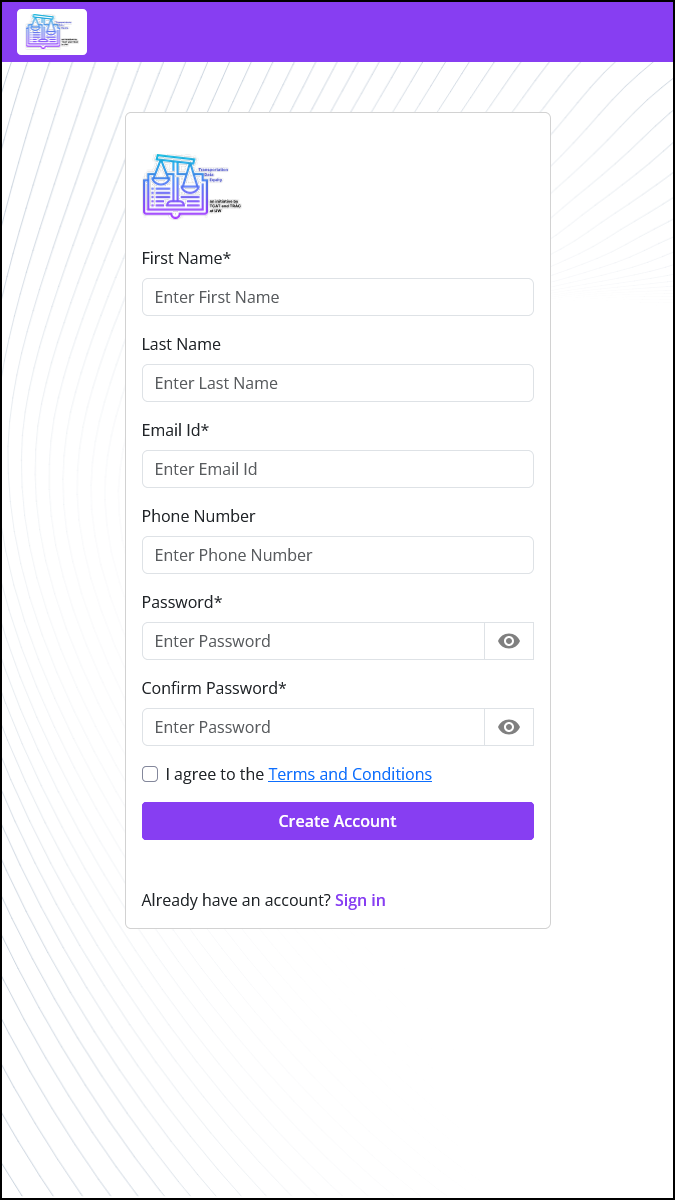The height and width of the screenshot is (1200, 675).
Task: Click the Confirm Password input box
Action: coord(313,727)
